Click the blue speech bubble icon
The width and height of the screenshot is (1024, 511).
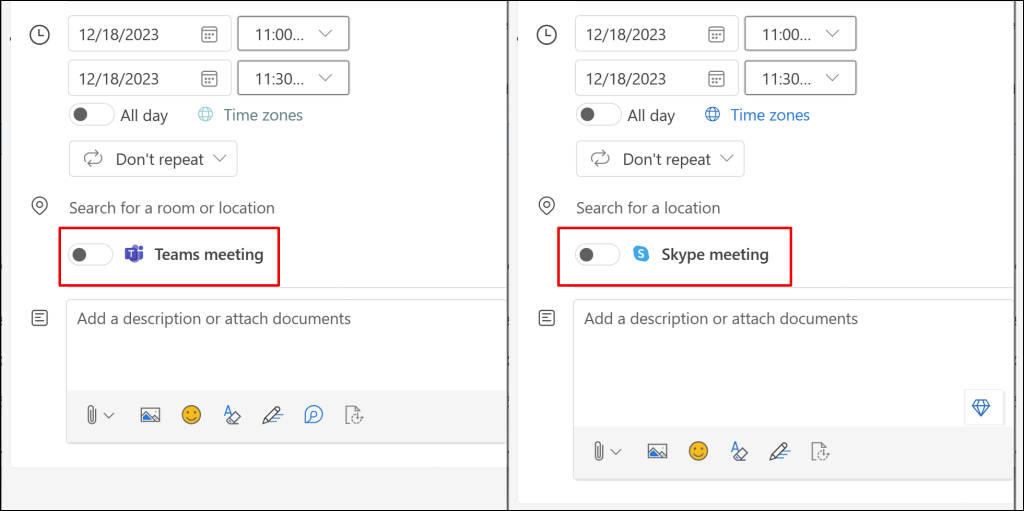(x=313, y=415)
